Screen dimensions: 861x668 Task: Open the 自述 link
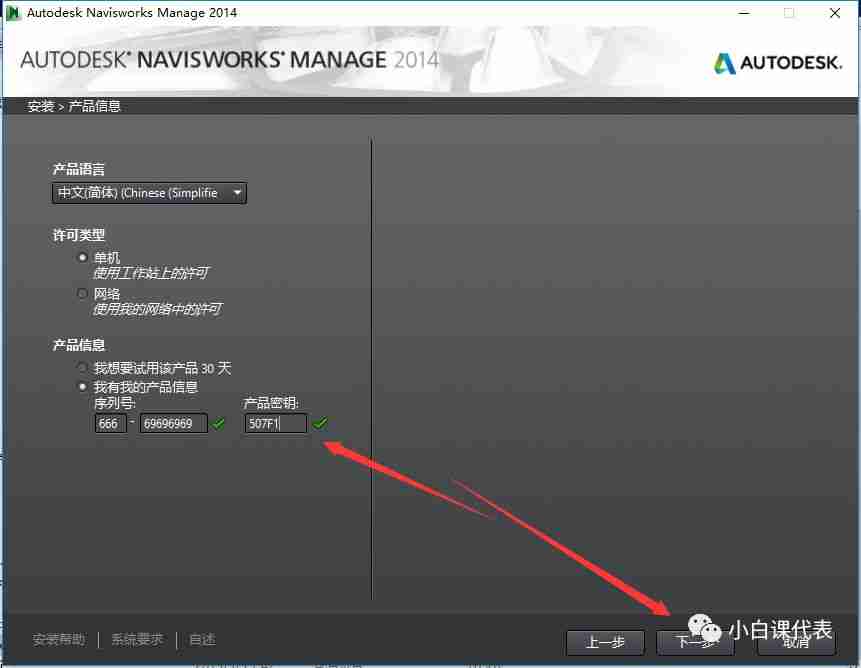201,639
